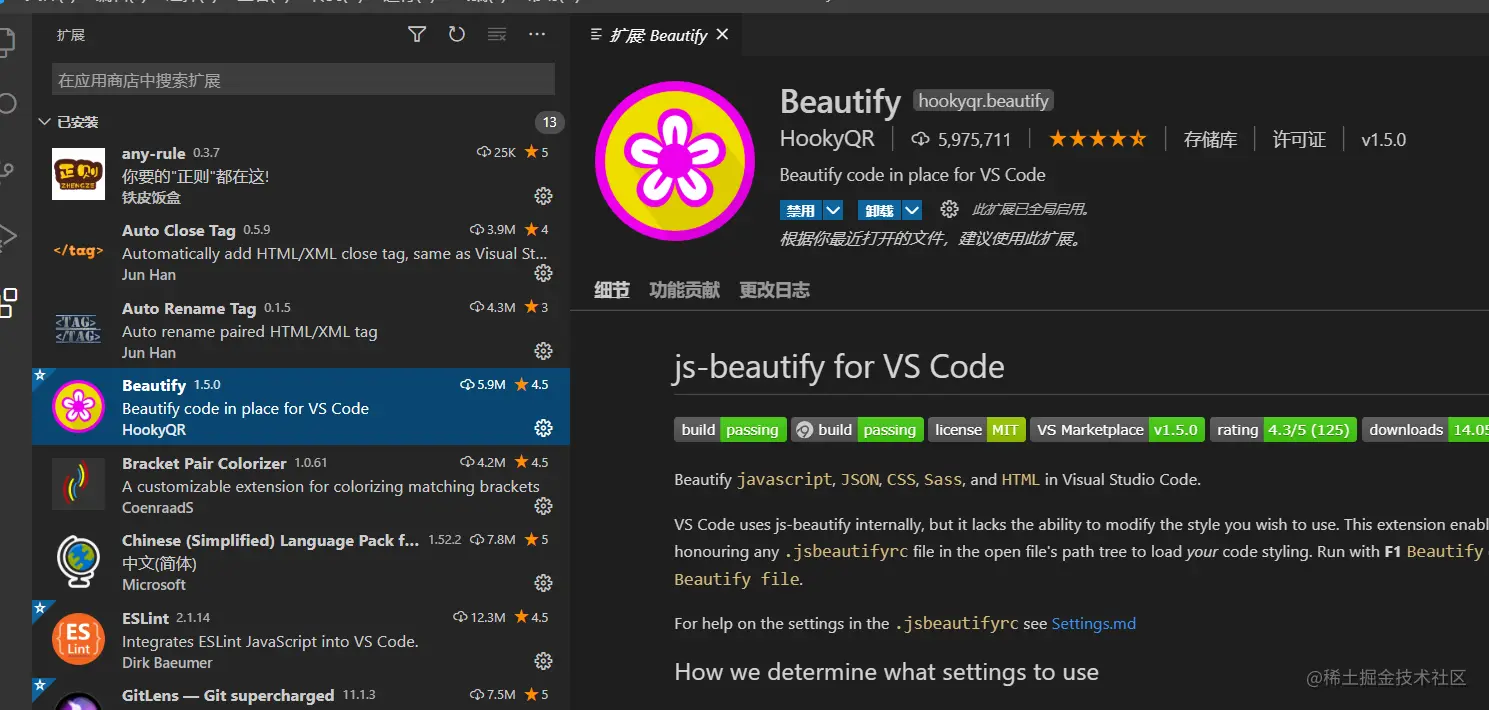Click the first build passing badge
1489x710 pixels.
pos(730,430)
